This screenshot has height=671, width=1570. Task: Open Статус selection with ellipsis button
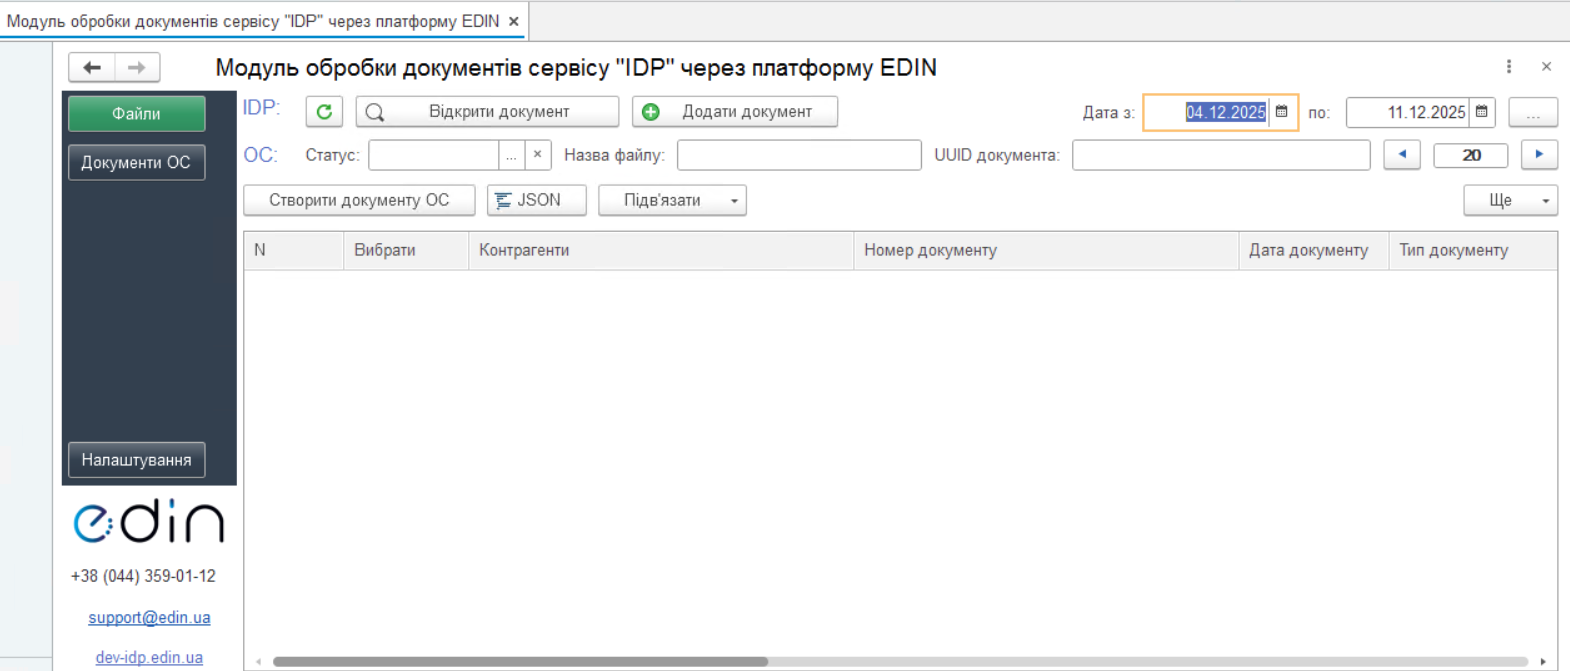(511, 155)
